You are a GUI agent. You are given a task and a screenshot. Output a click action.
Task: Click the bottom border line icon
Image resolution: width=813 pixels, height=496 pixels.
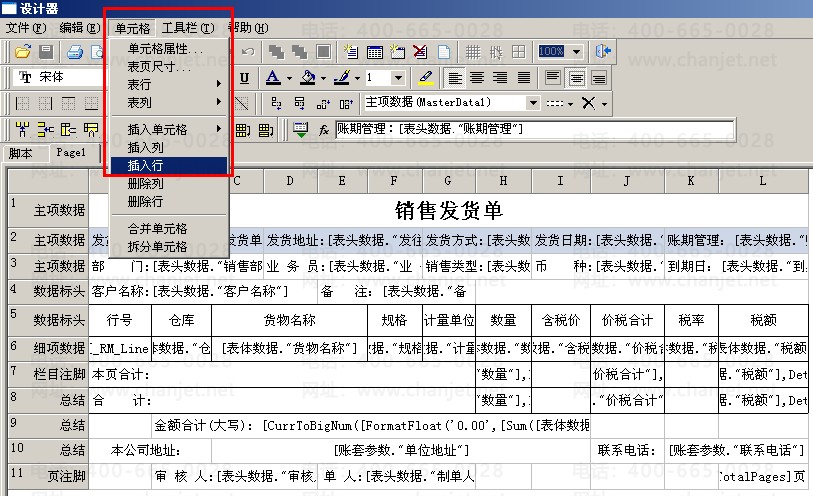point(91,104)
